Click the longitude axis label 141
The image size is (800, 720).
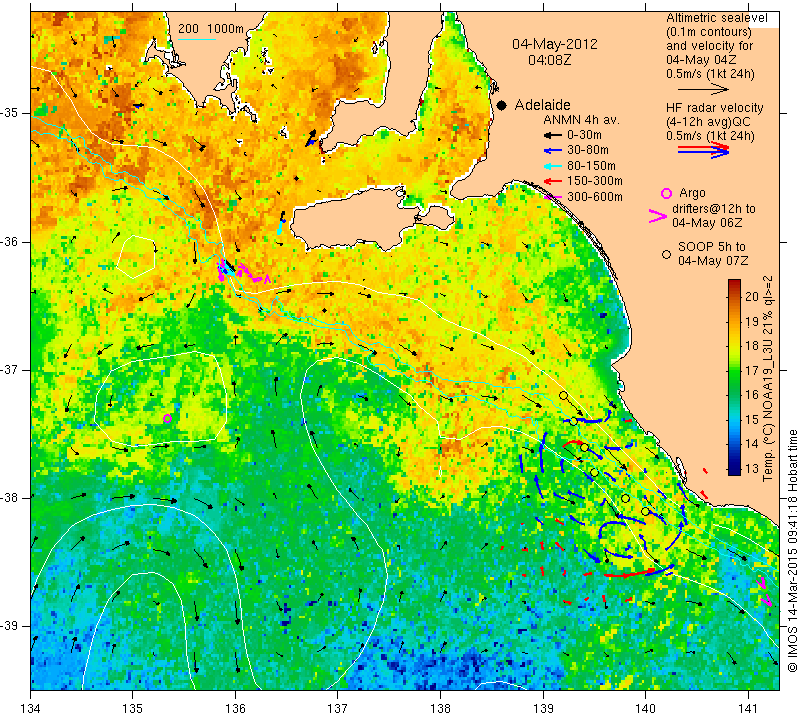tap(748, 709)
